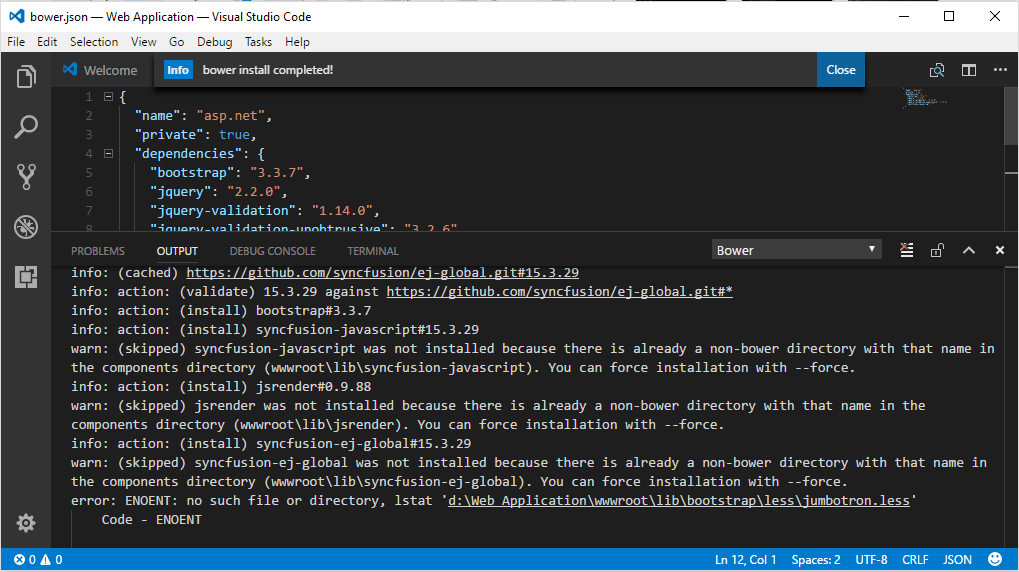Change encoding via UTF-8 status entry
The image size is (1019, 572).
(x=871, y=560)
